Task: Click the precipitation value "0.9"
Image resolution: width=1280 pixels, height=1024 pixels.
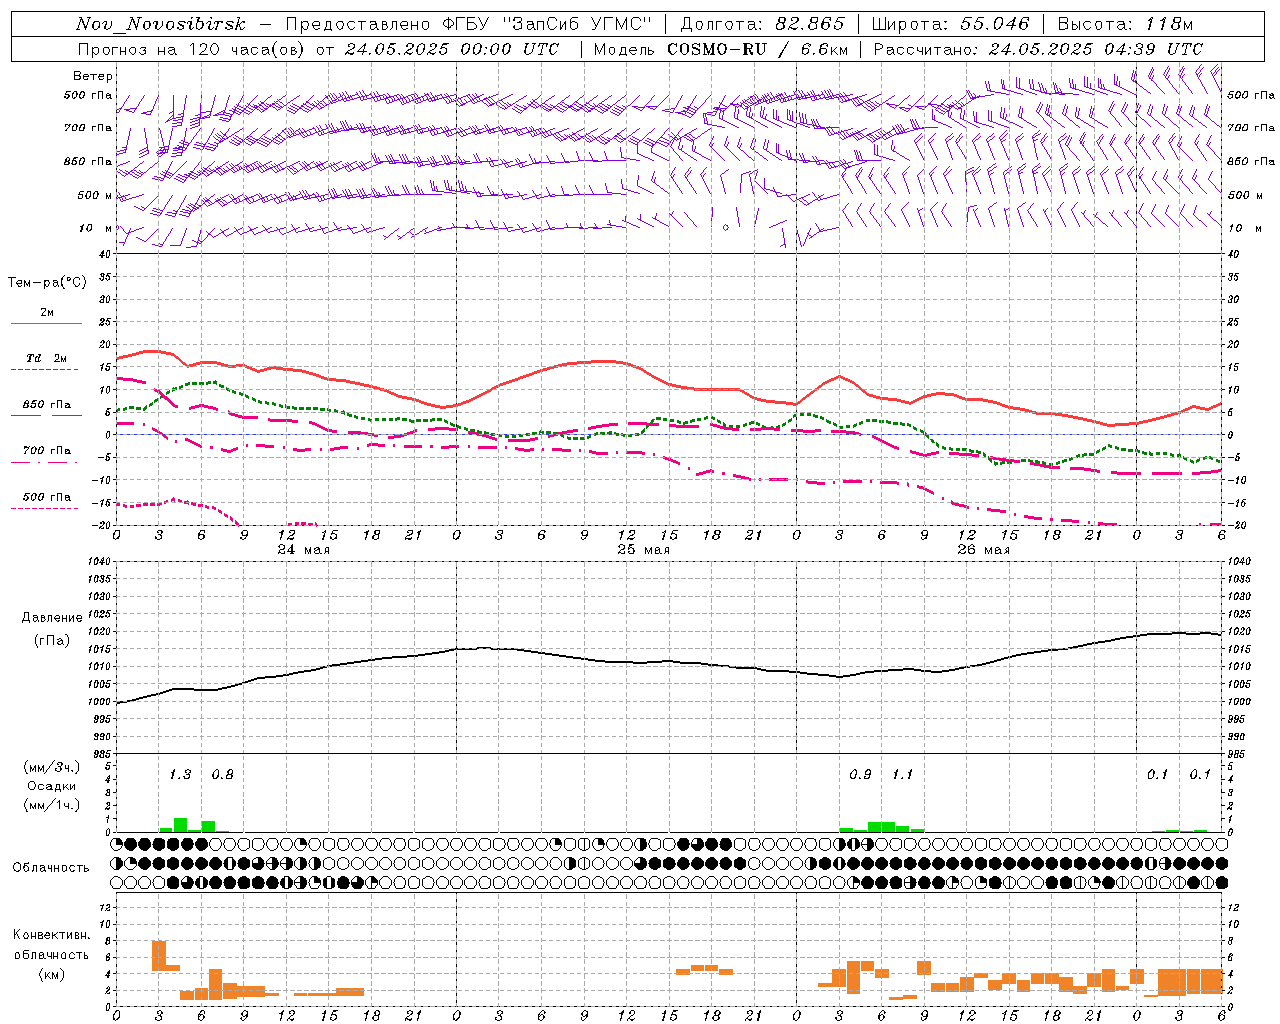Action: tap(860, 775)
